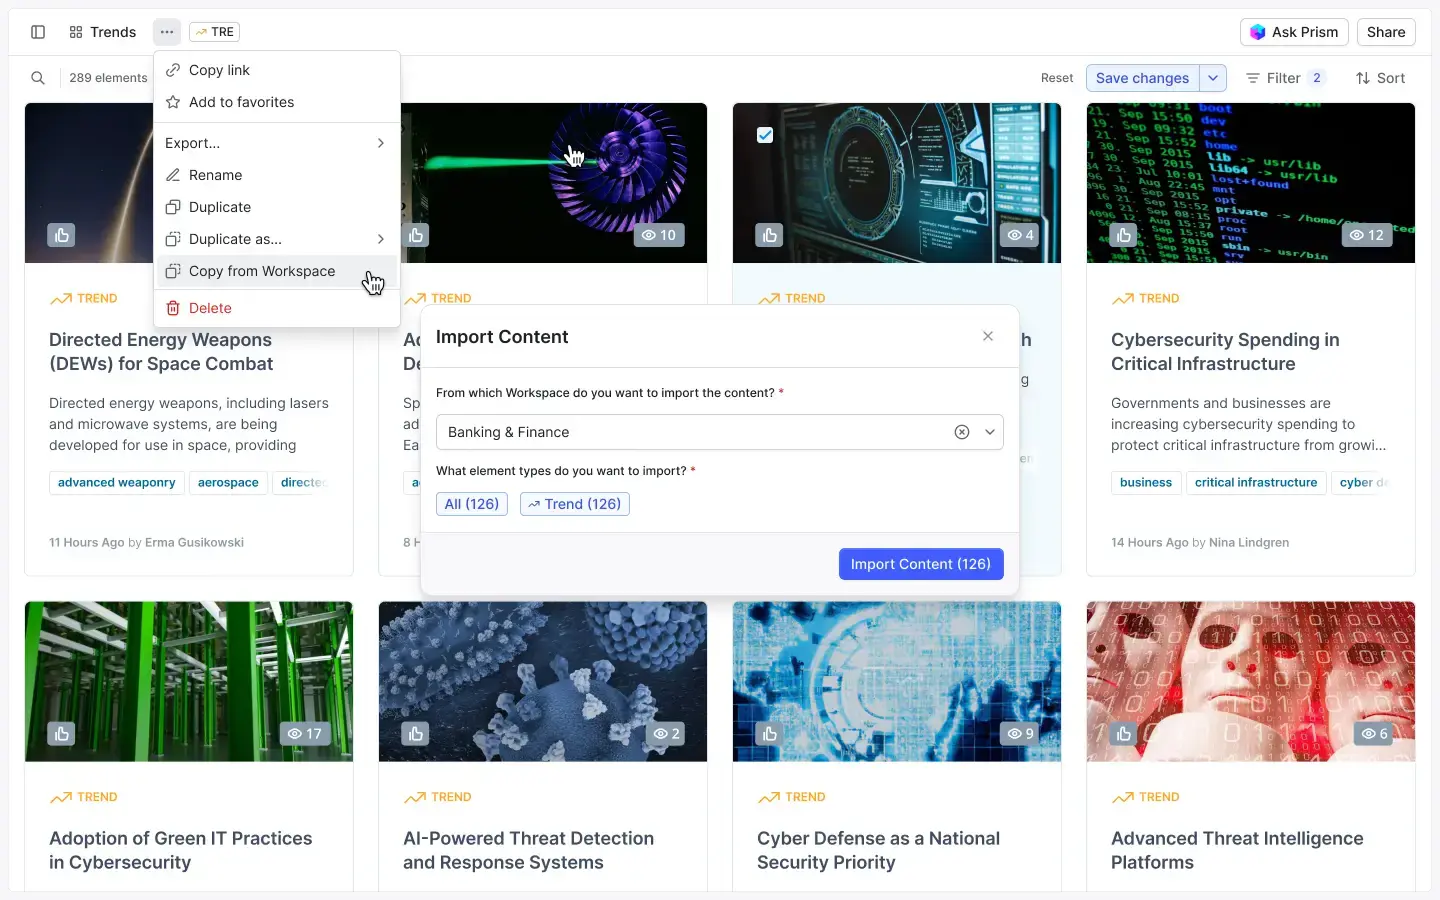Open the Filter button
The height and width of the screenshot is (900, 1440).
coord(1285,78)
